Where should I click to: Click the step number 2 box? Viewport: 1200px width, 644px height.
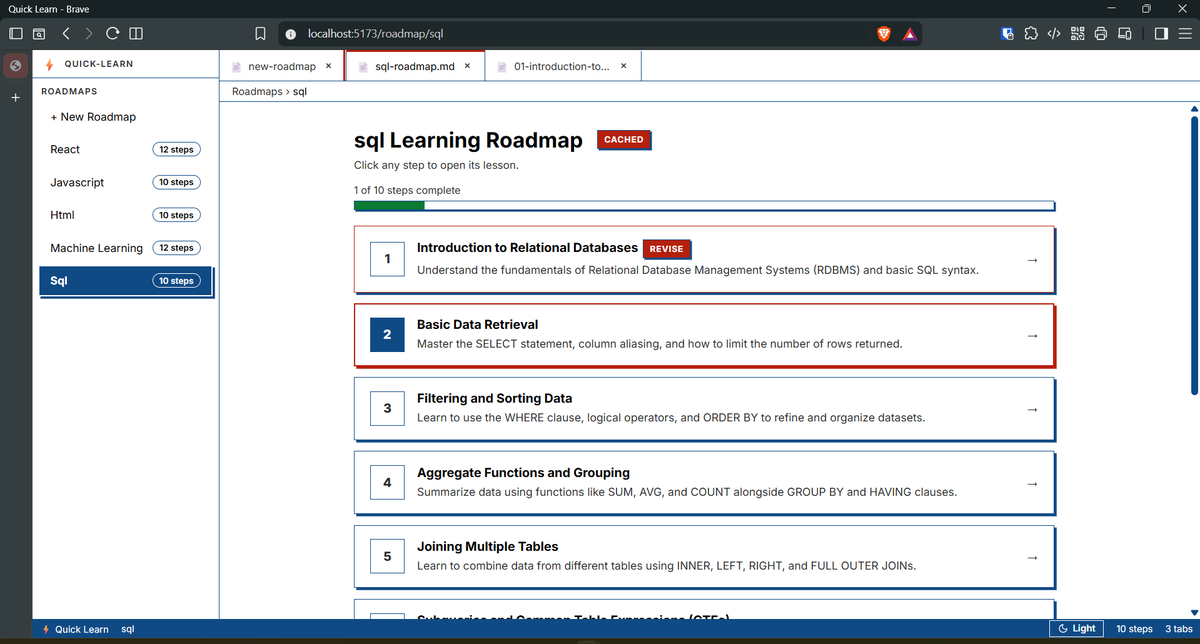387,334
